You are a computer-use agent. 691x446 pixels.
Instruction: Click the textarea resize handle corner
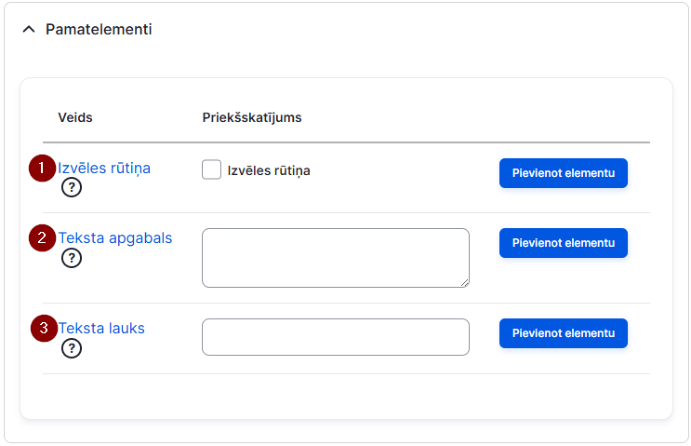pyautogui.click(x=465, y=283)
